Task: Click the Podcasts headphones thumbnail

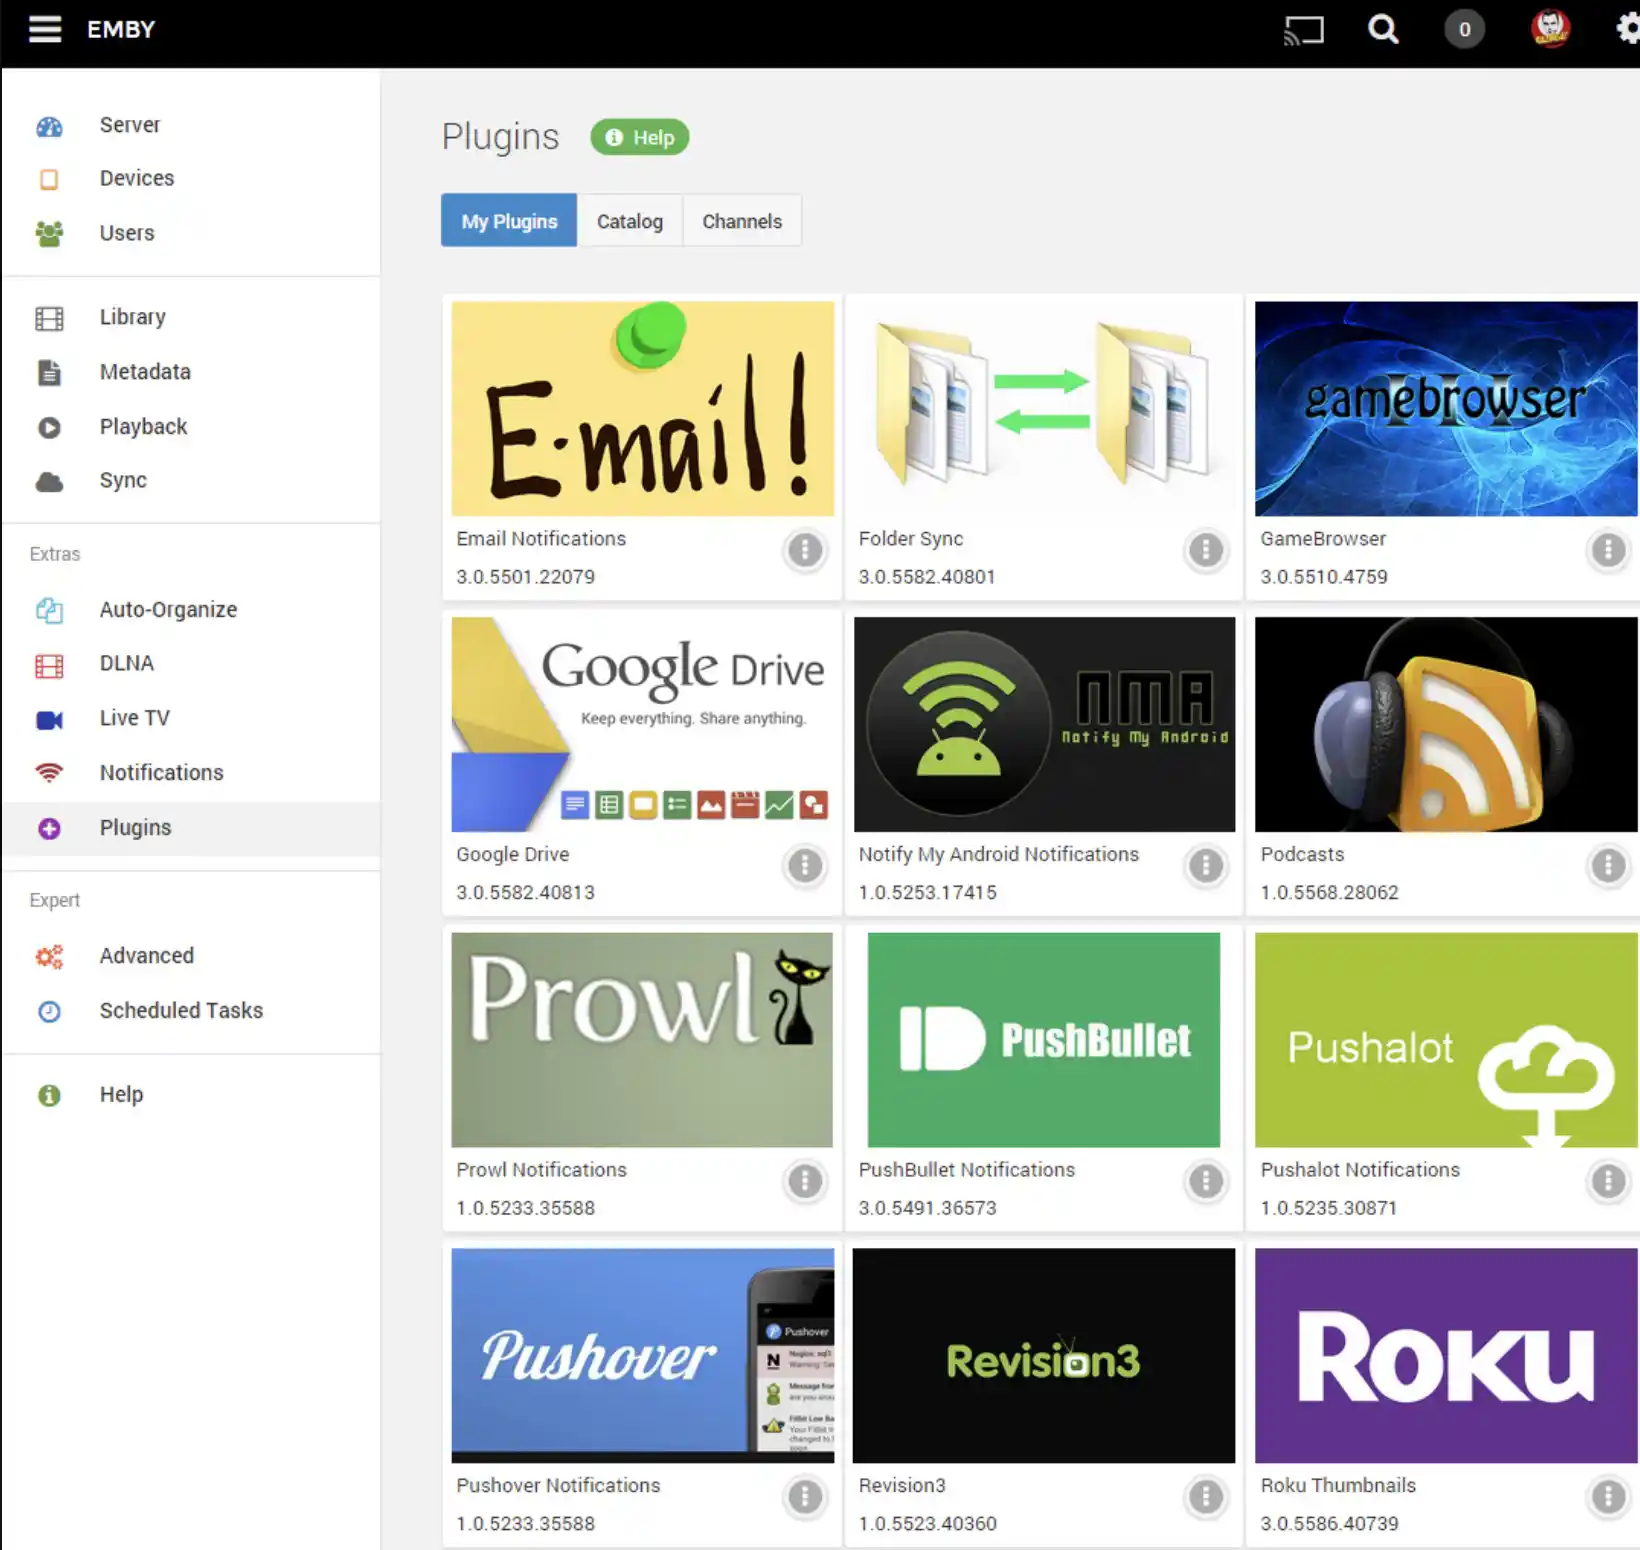Action: (1446, 725)
